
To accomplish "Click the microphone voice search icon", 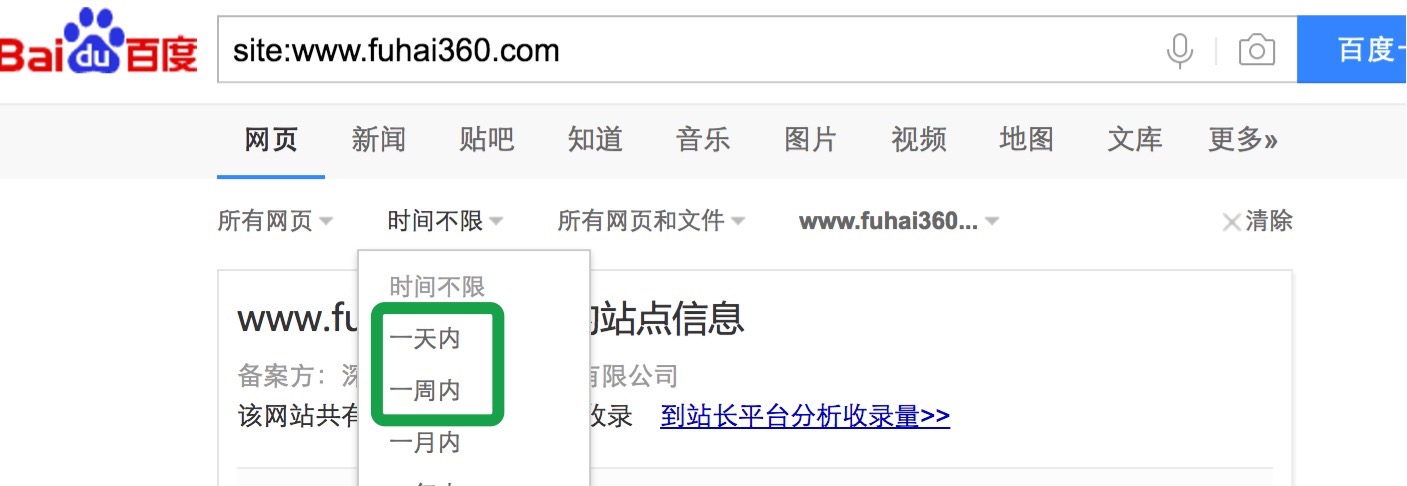I will (x=1180, y=49).
